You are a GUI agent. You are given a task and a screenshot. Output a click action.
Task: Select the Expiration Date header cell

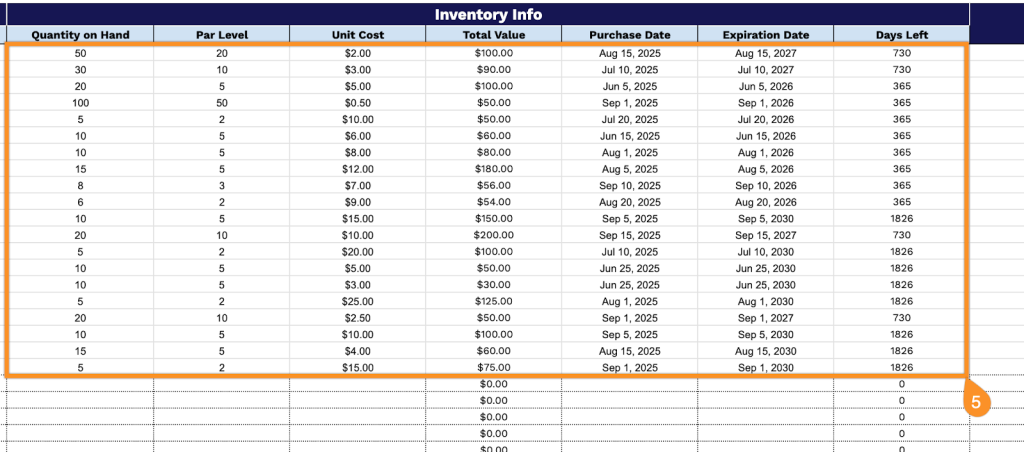click(x=765, y=35)
